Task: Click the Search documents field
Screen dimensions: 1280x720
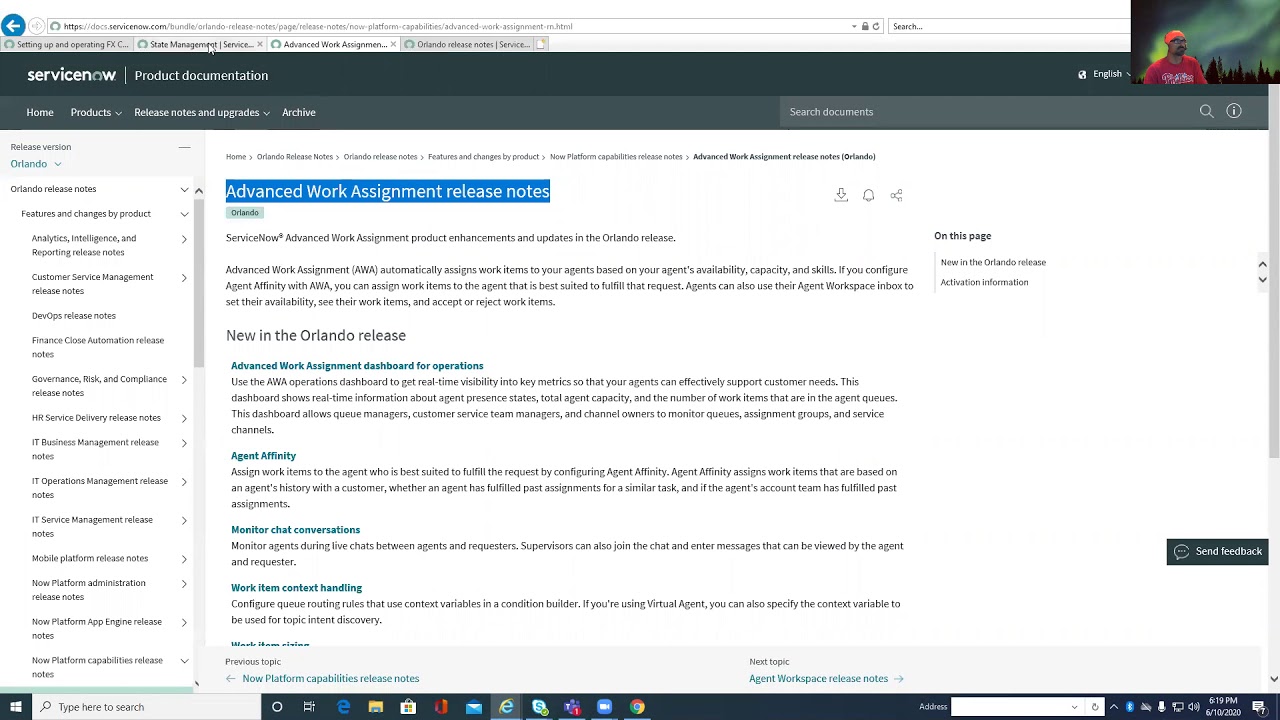Action: [x=985, y=112]
